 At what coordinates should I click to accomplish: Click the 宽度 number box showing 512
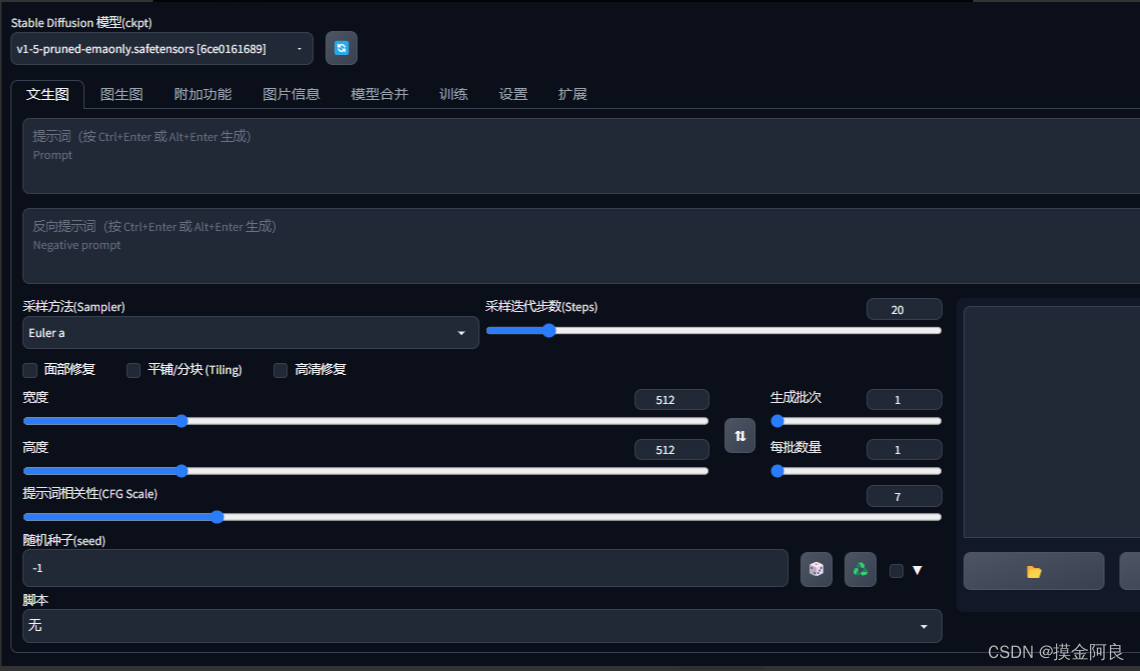pos(671,400)
